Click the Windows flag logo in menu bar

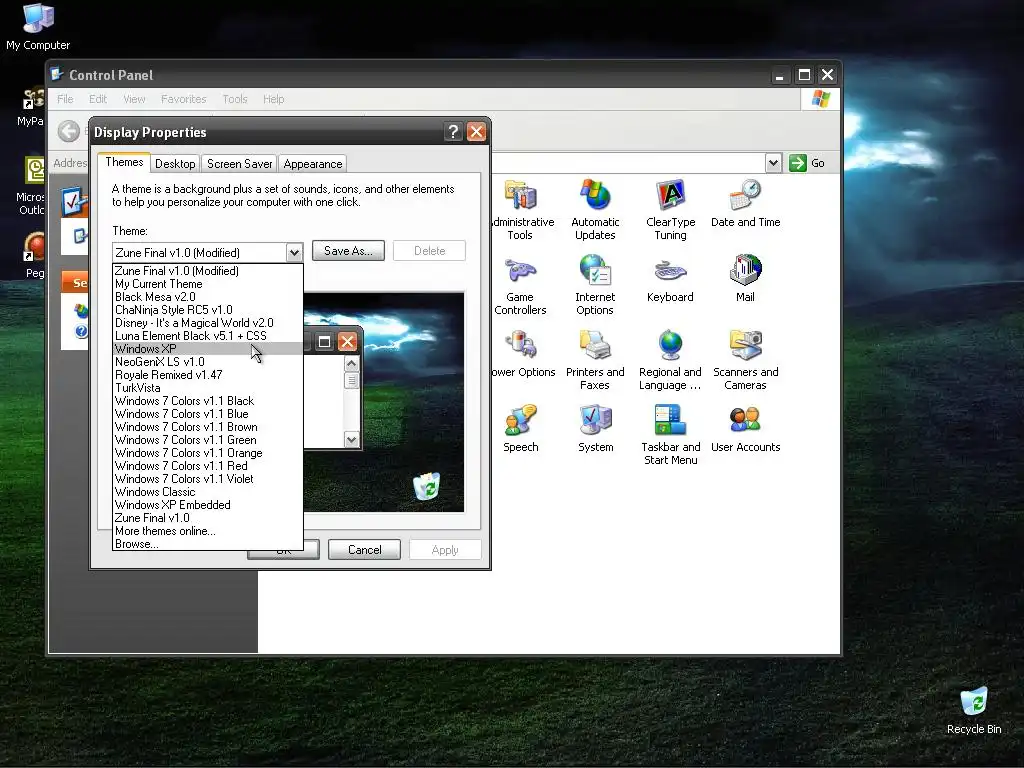820,99
